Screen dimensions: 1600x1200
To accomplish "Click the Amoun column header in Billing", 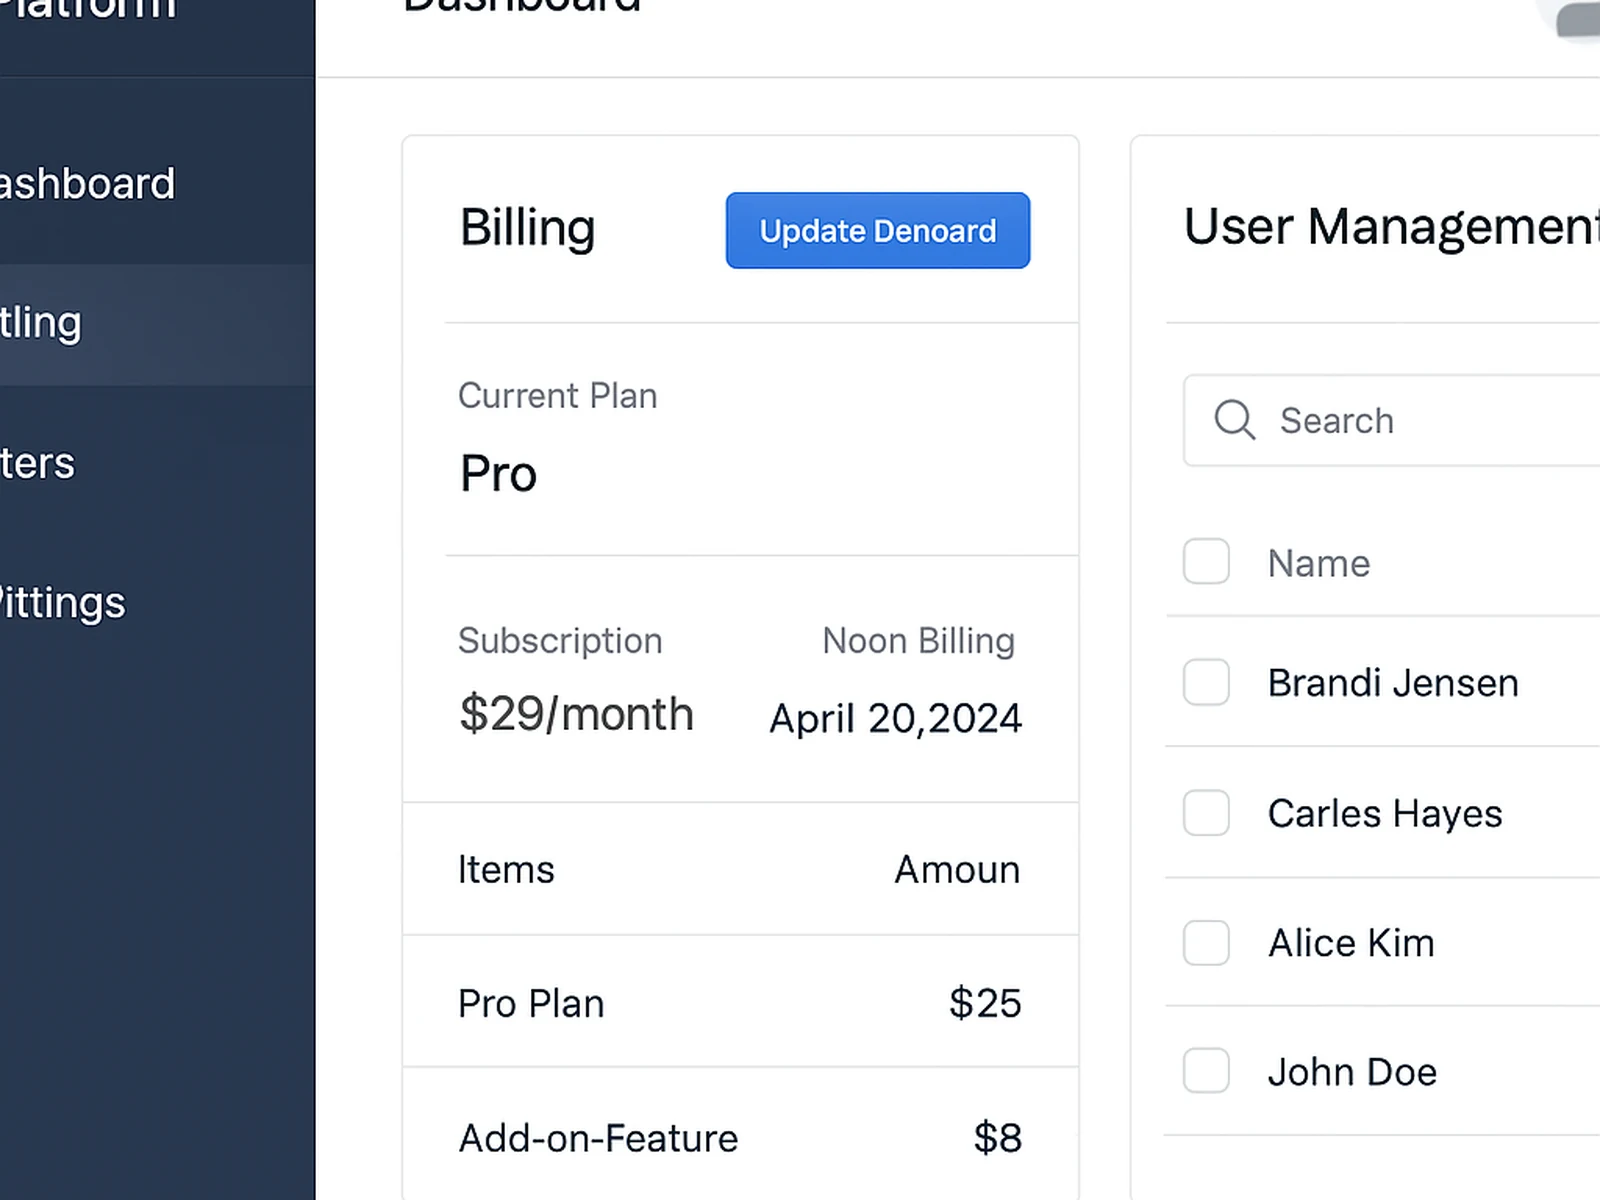I will (x=956, y=870).
